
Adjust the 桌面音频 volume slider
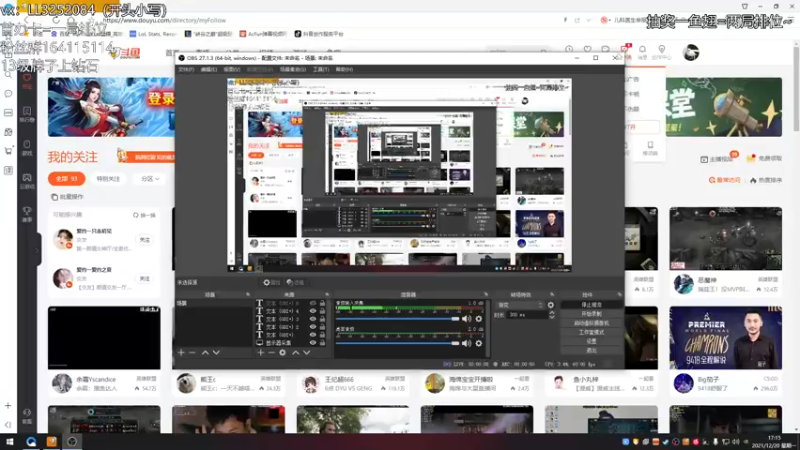(x=398, y=343)
